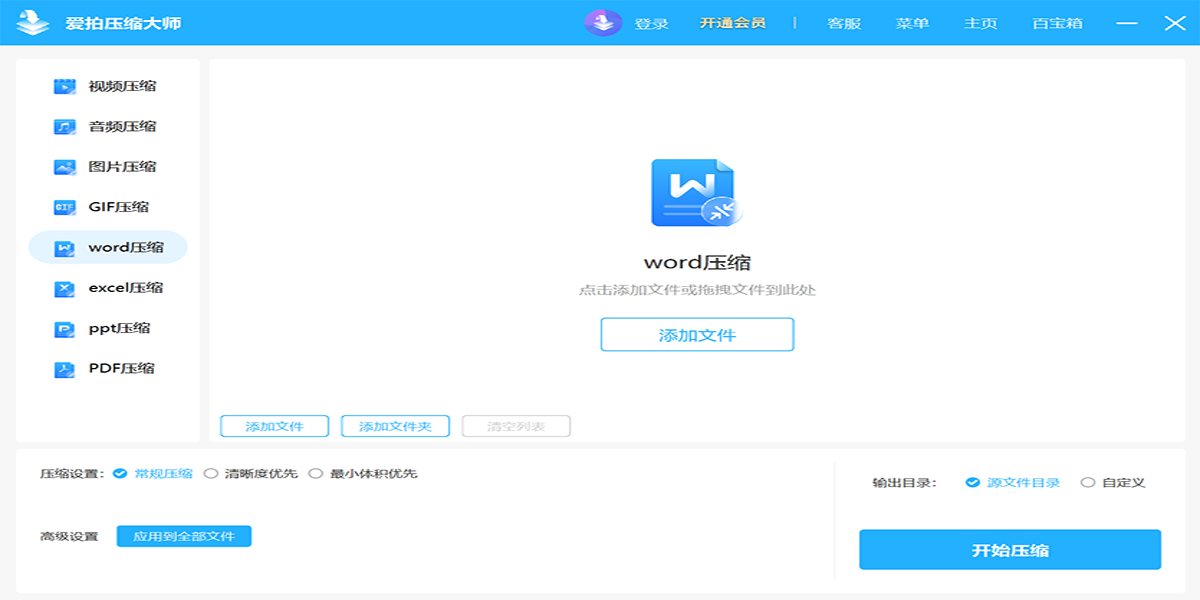Open 百宝箱 in the top bar
Viewport: 1200px width, 600px height.
(x=1057, y=23)
